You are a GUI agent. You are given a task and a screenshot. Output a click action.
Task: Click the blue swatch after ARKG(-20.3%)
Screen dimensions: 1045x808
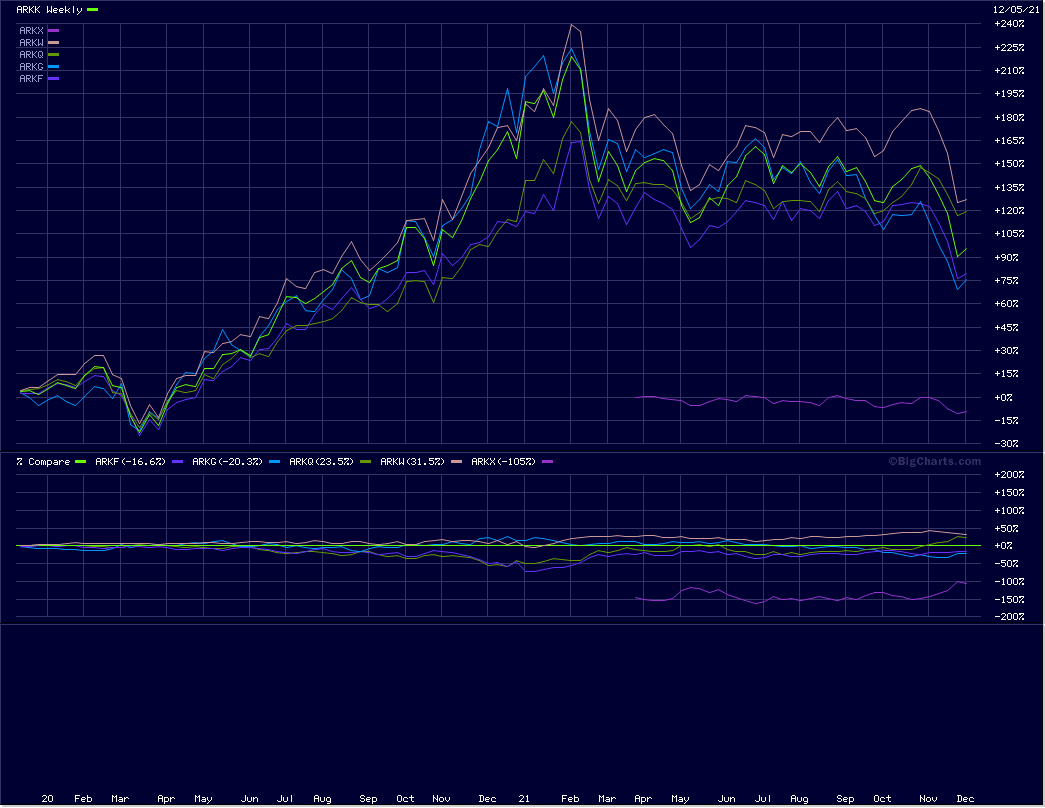click(275, 462)
